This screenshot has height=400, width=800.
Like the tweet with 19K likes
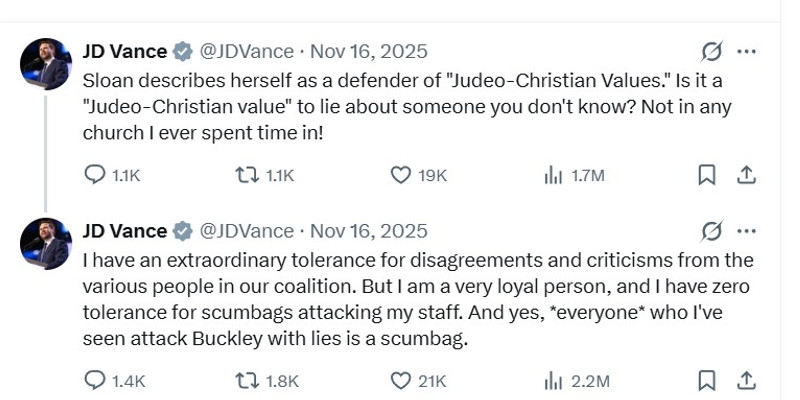coord(401,175)
